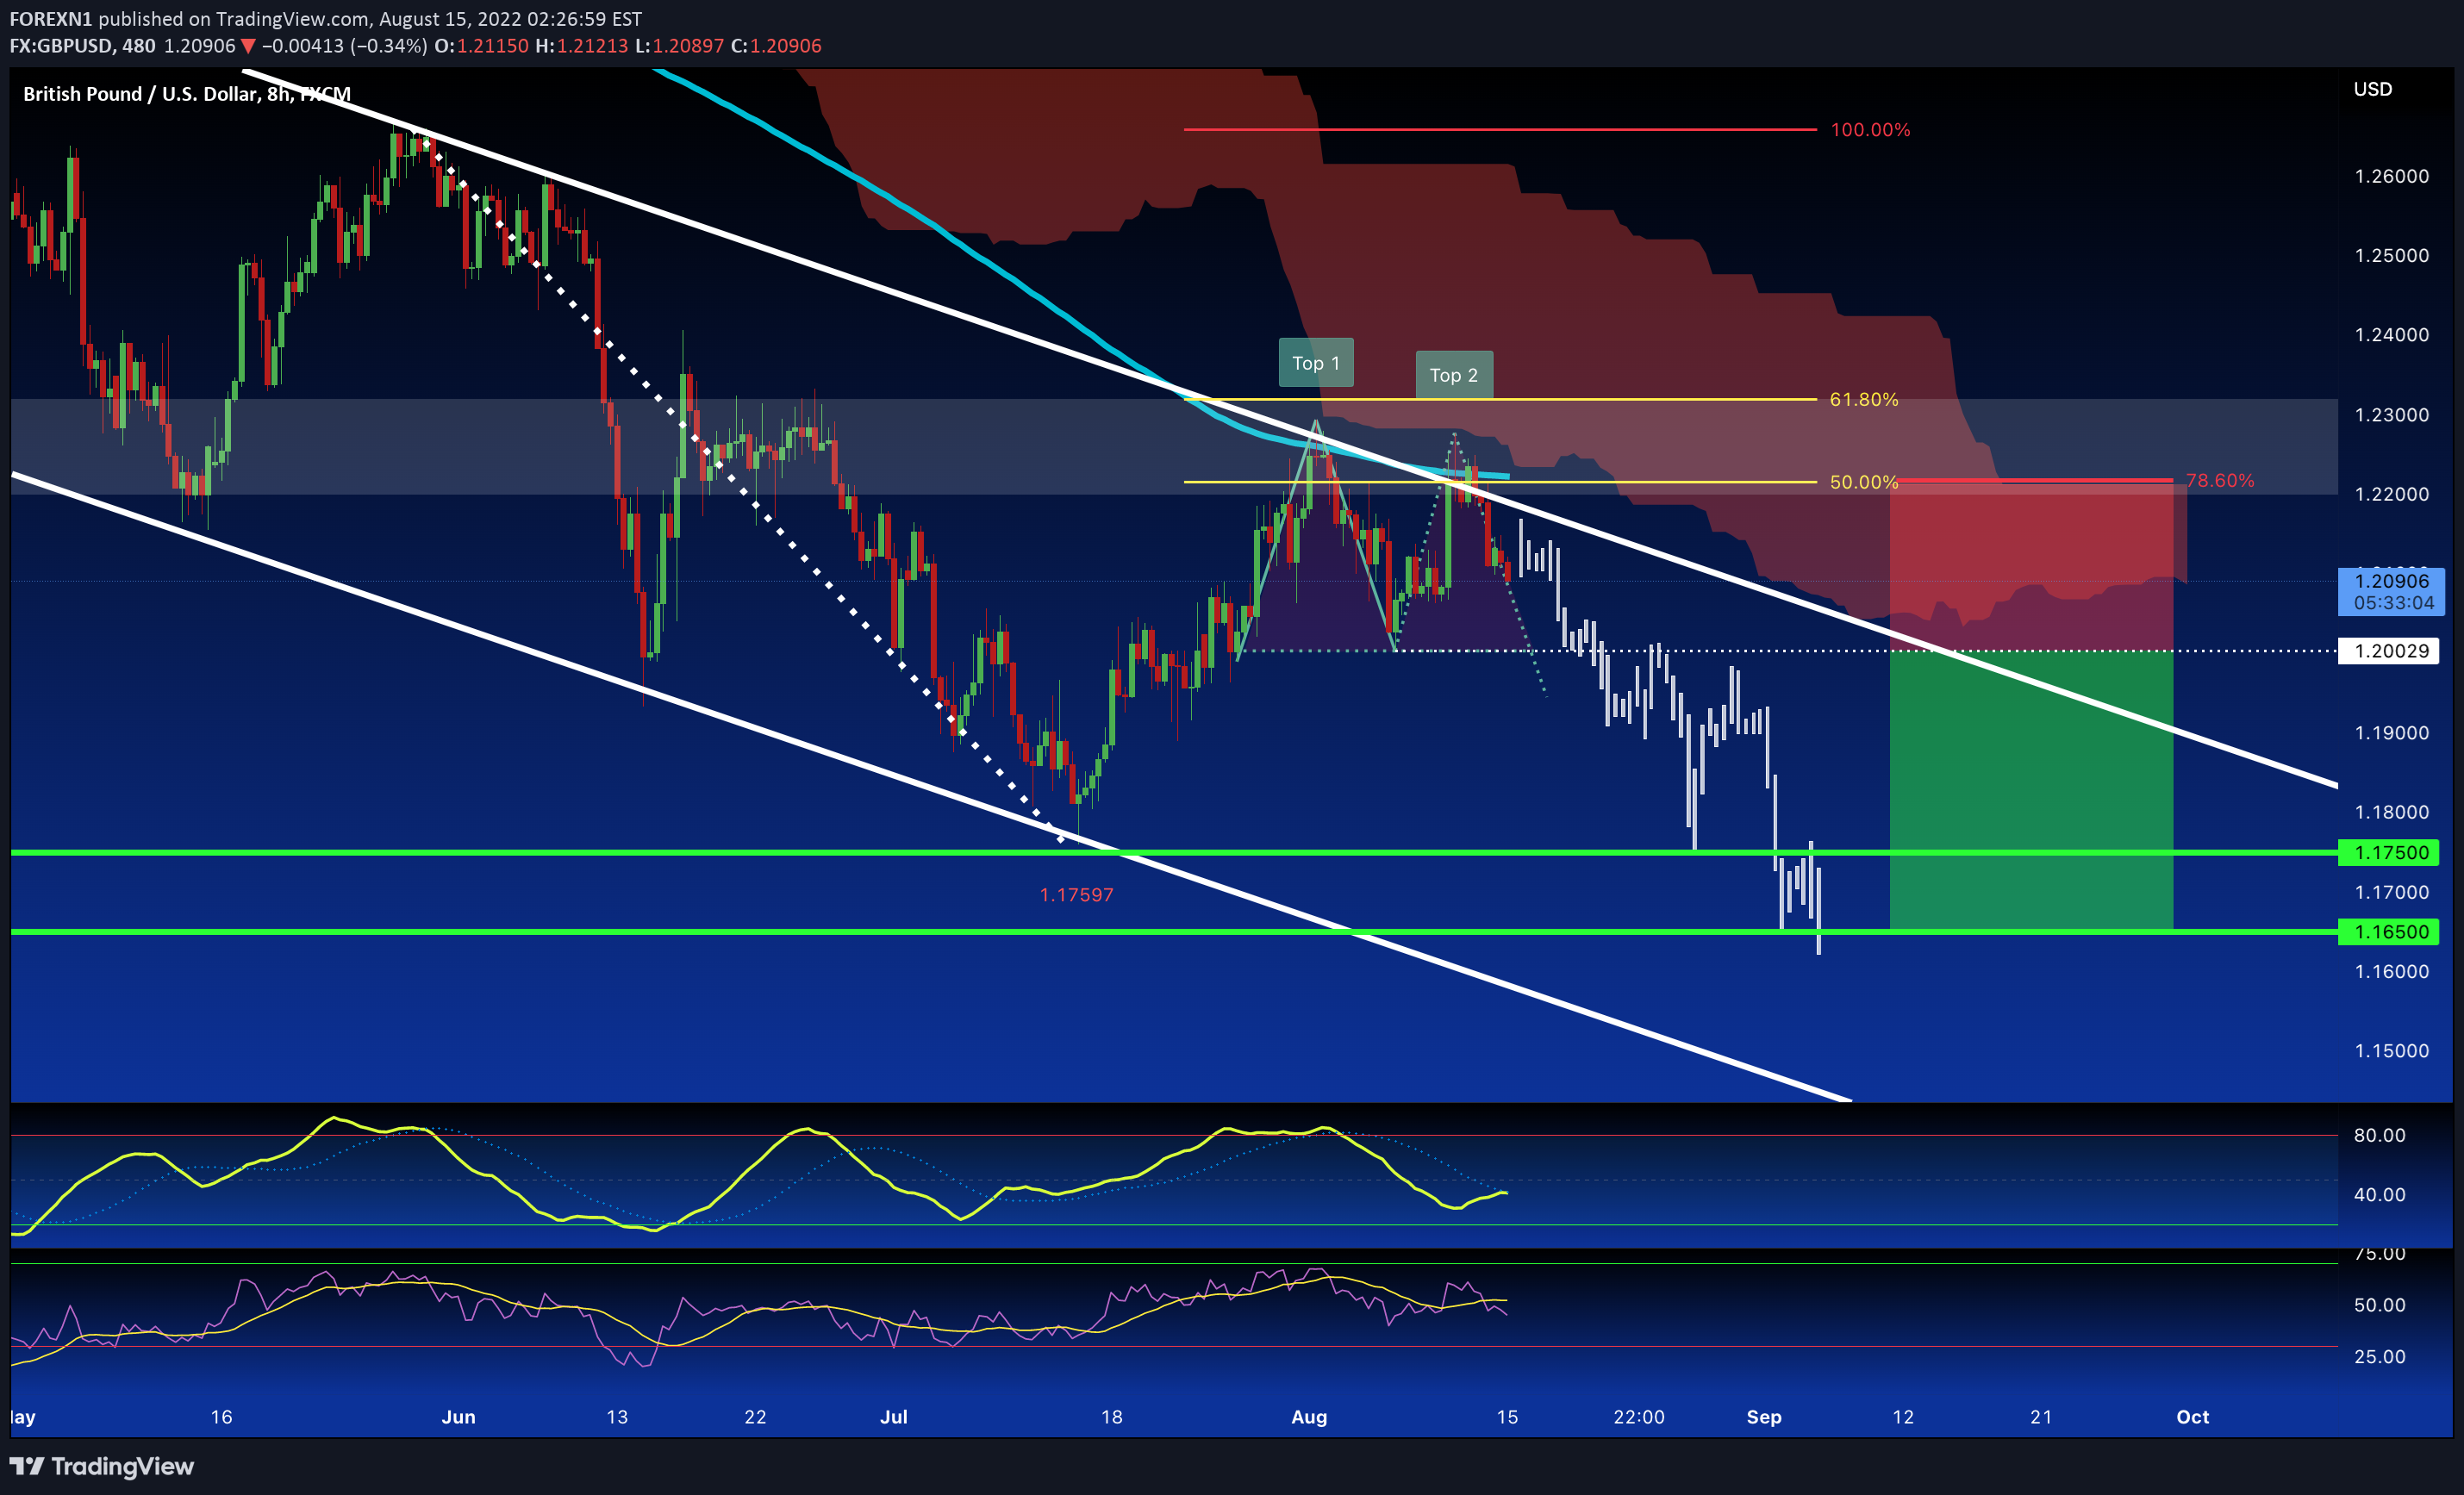Click the Jul label on time axis
Image resolution: width=2464 pixels, height=1495 pixels.
893,1417
